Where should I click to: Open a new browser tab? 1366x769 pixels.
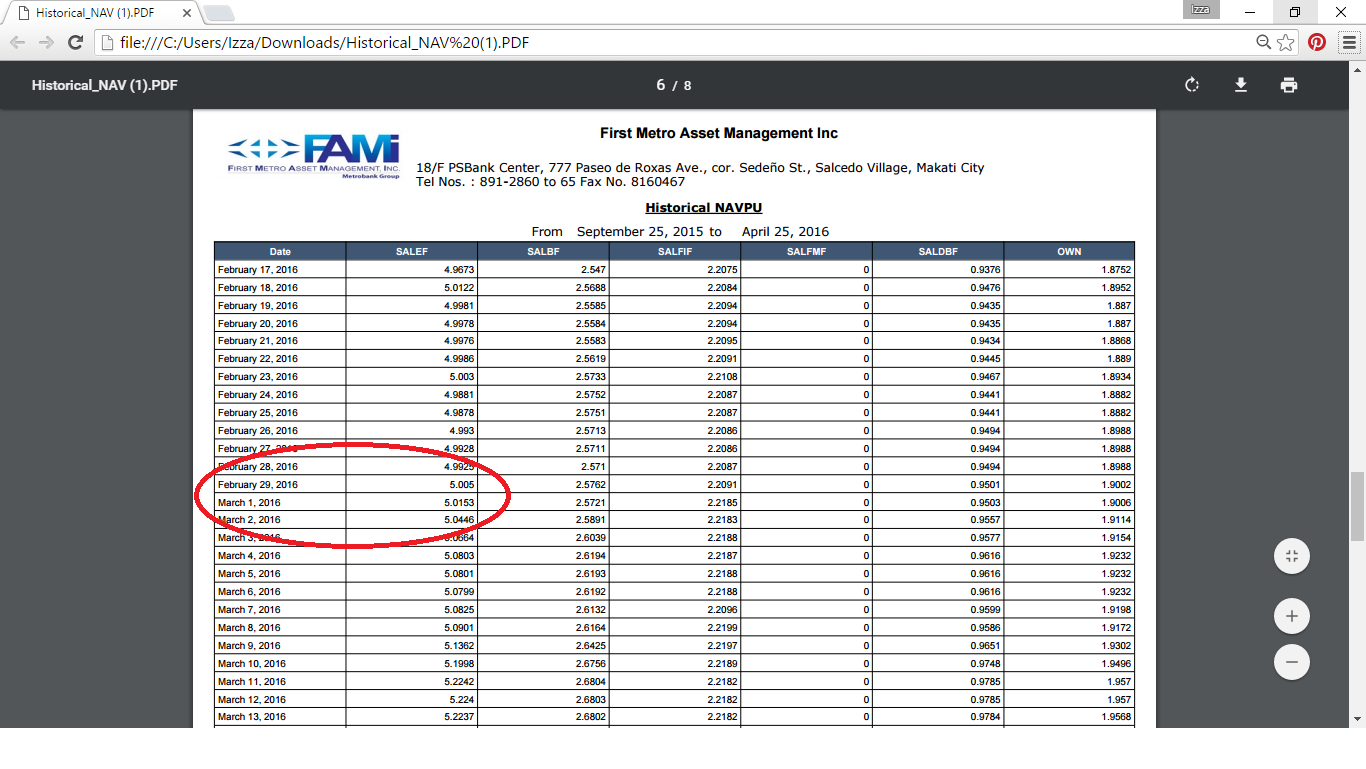(x=218, y=13)
